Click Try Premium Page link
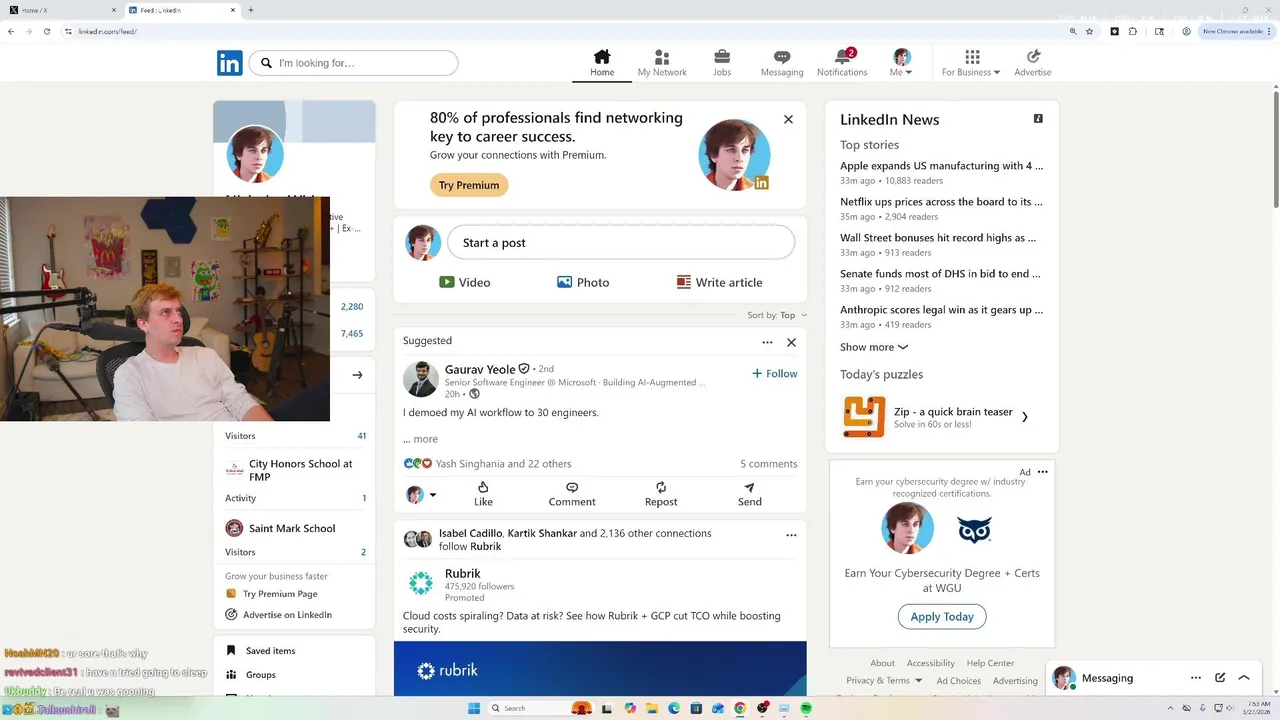The width and height of the screenshot is (1280, 720). [280, 594]
